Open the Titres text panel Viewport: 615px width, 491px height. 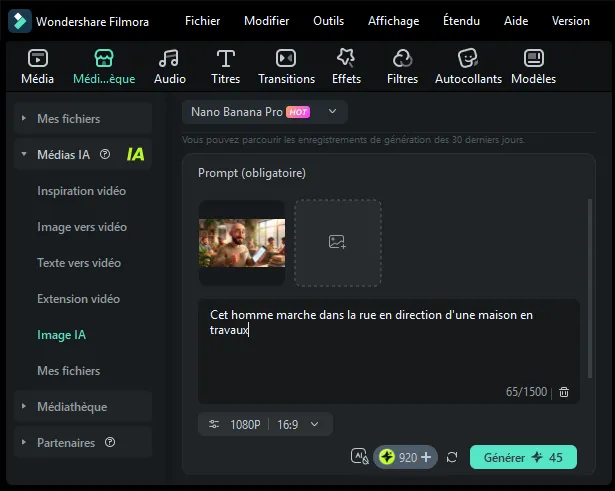[x=226, y=67]
